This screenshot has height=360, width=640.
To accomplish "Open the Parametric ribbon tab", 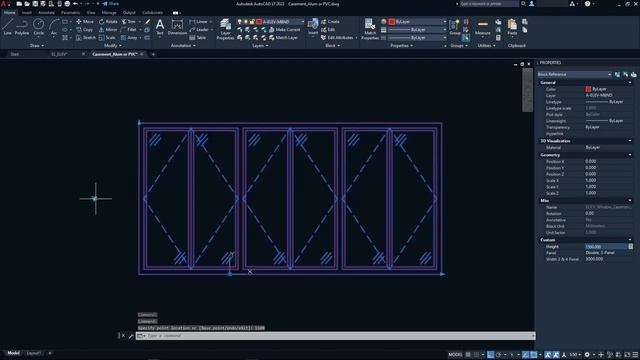I will (x=70, y=13).
